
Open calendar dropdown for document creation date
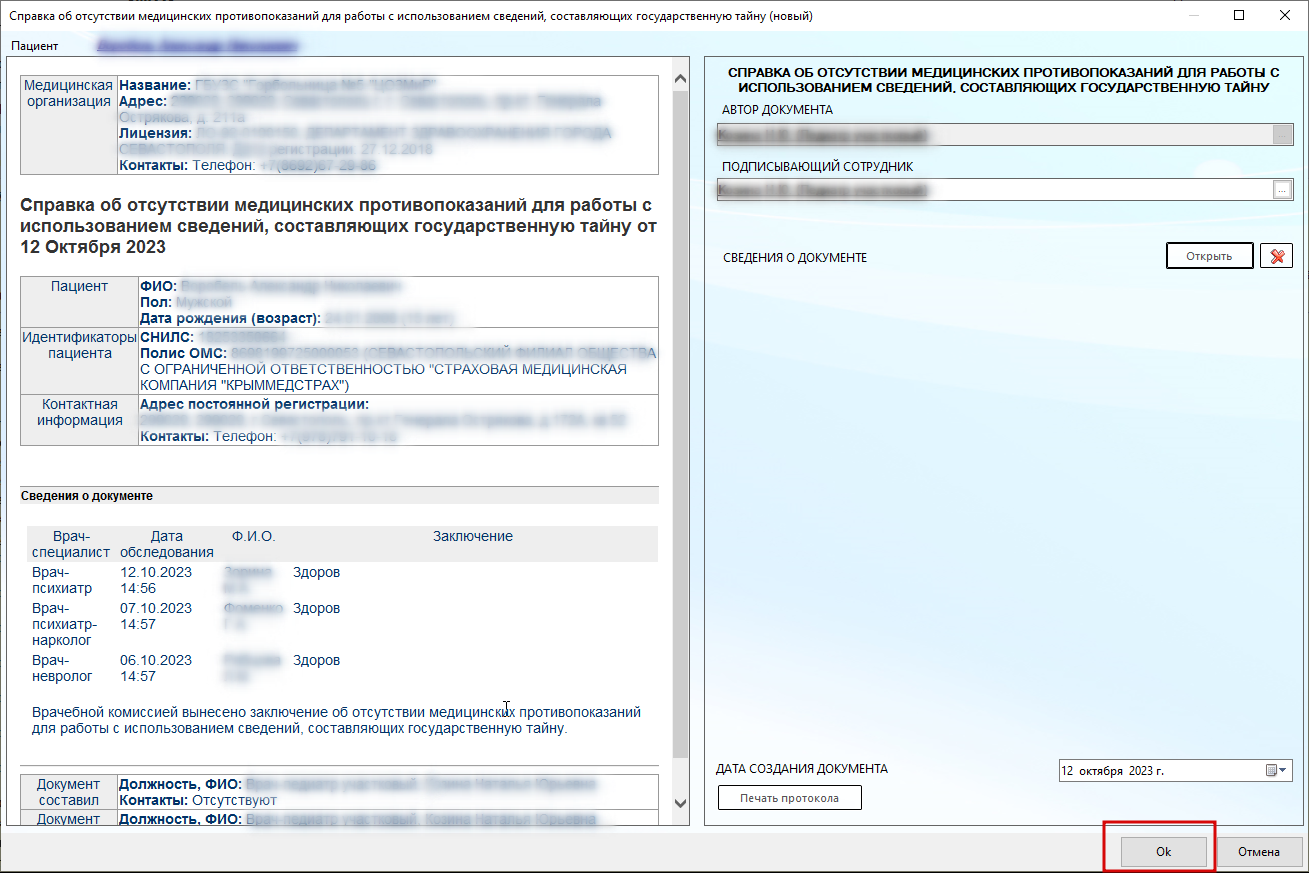pos(1277,771)
